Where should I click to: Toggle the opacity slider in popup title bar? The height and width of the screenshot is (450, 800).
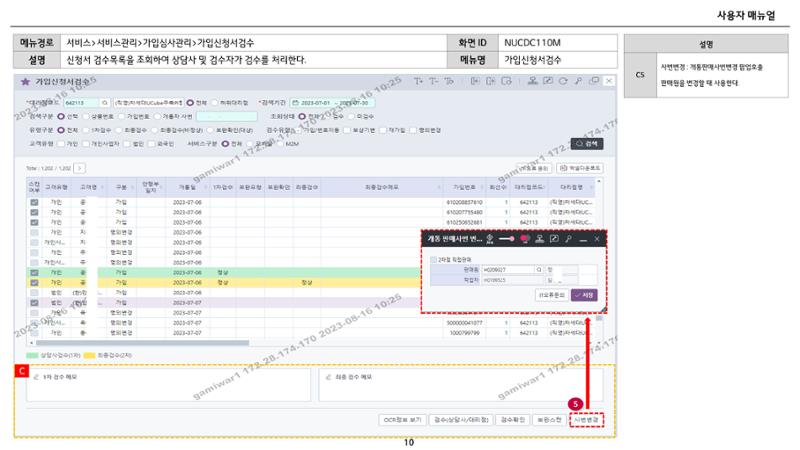pyautogui.click(x=507, y=239)
